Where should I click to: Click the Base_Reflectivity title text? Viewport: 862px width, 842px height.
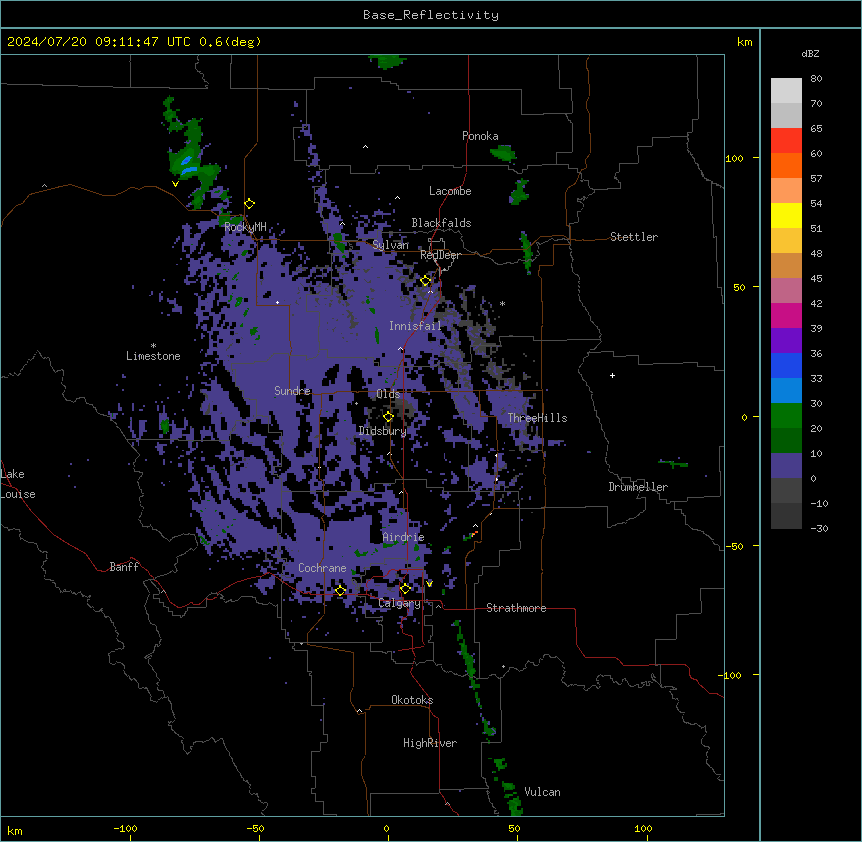pyautogui.click(x=431, y=15)
